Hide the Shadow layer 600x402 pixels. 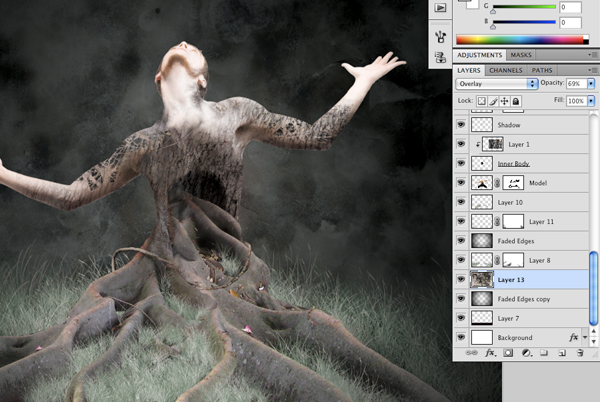tap(461, 125)
